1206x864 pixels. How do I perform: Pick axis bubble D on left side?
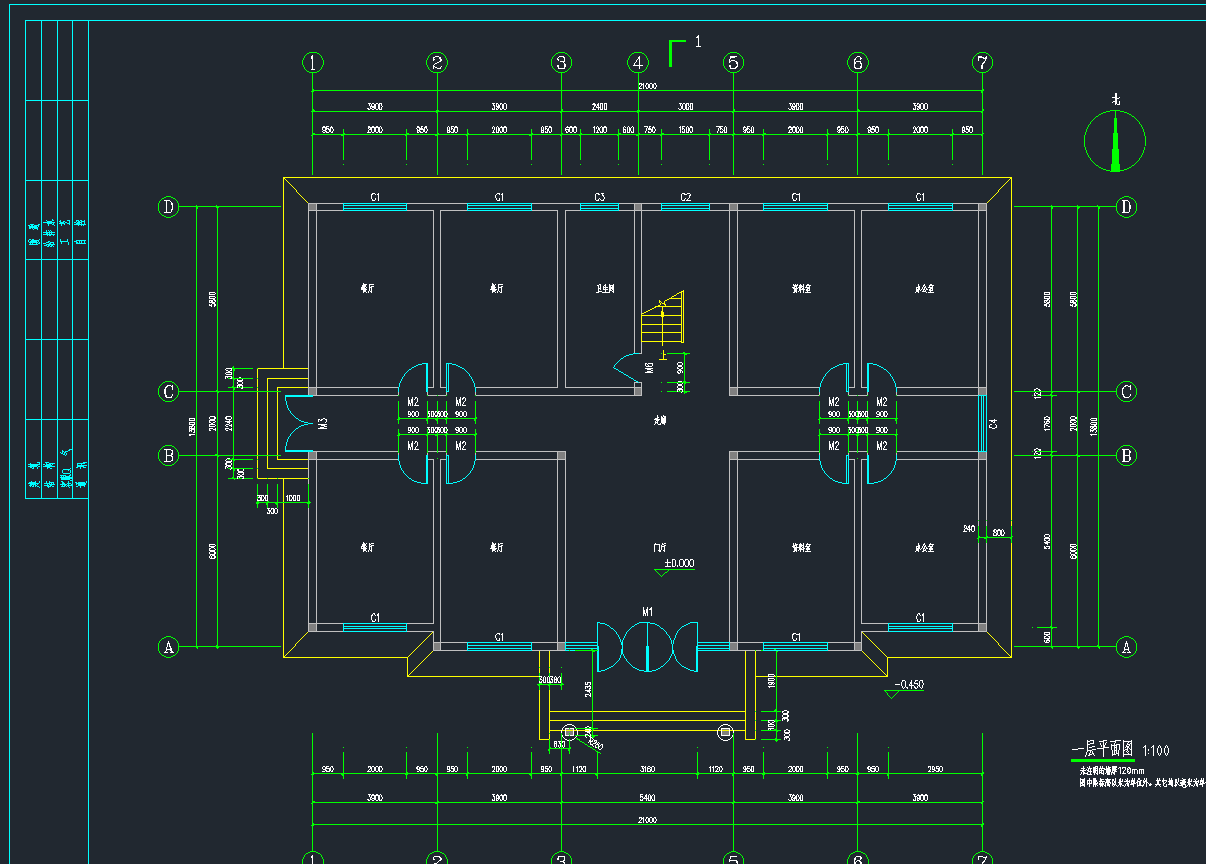[168, 207]
